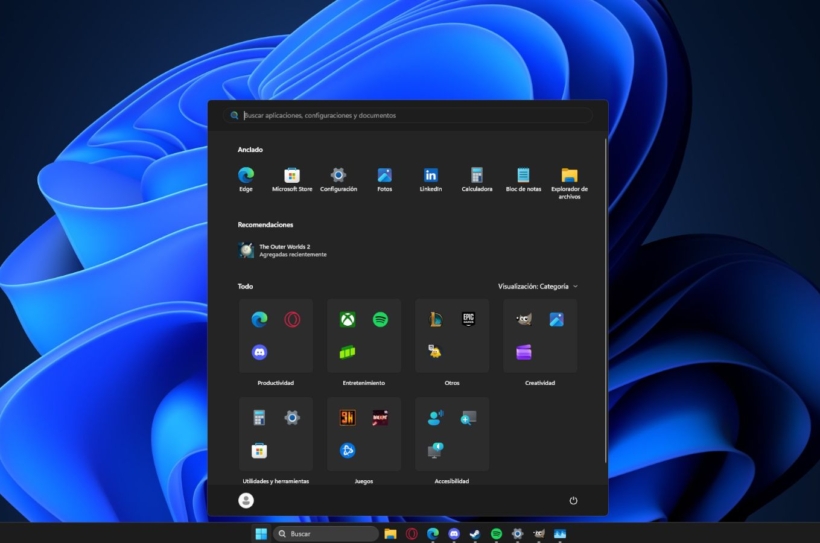Image resolution: width=820 pixels, height=543 pixels.
Task: Open the Productividad category label
Action: 276,383
